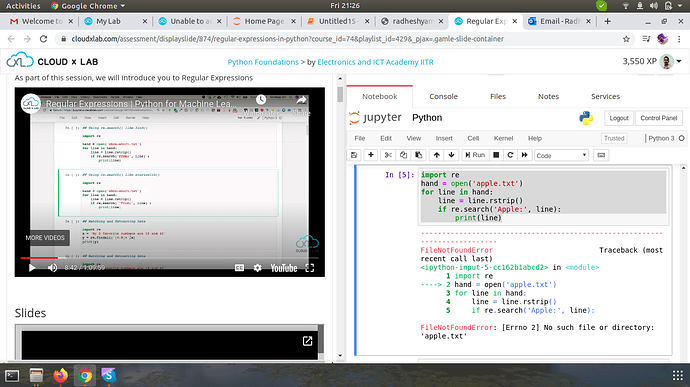This screenshot has height=387, width=690.
Task: Click inside the code cell In [5]
Action: 543,196
